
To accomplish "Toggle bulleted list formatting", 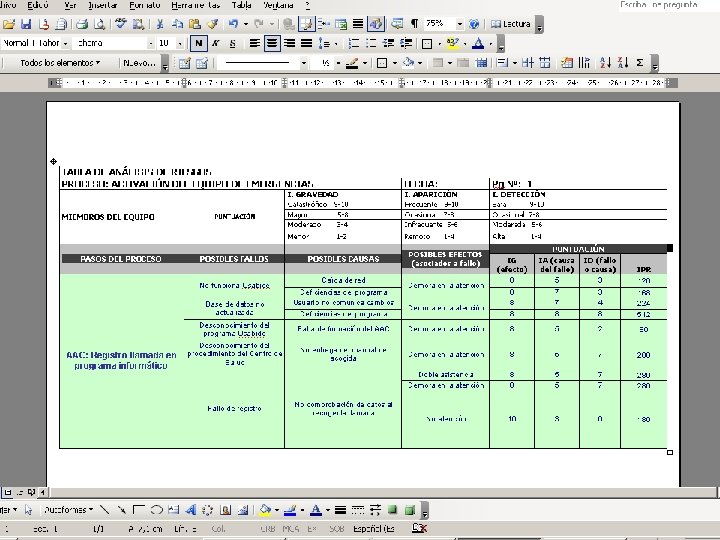I will (x=371, y=44).
